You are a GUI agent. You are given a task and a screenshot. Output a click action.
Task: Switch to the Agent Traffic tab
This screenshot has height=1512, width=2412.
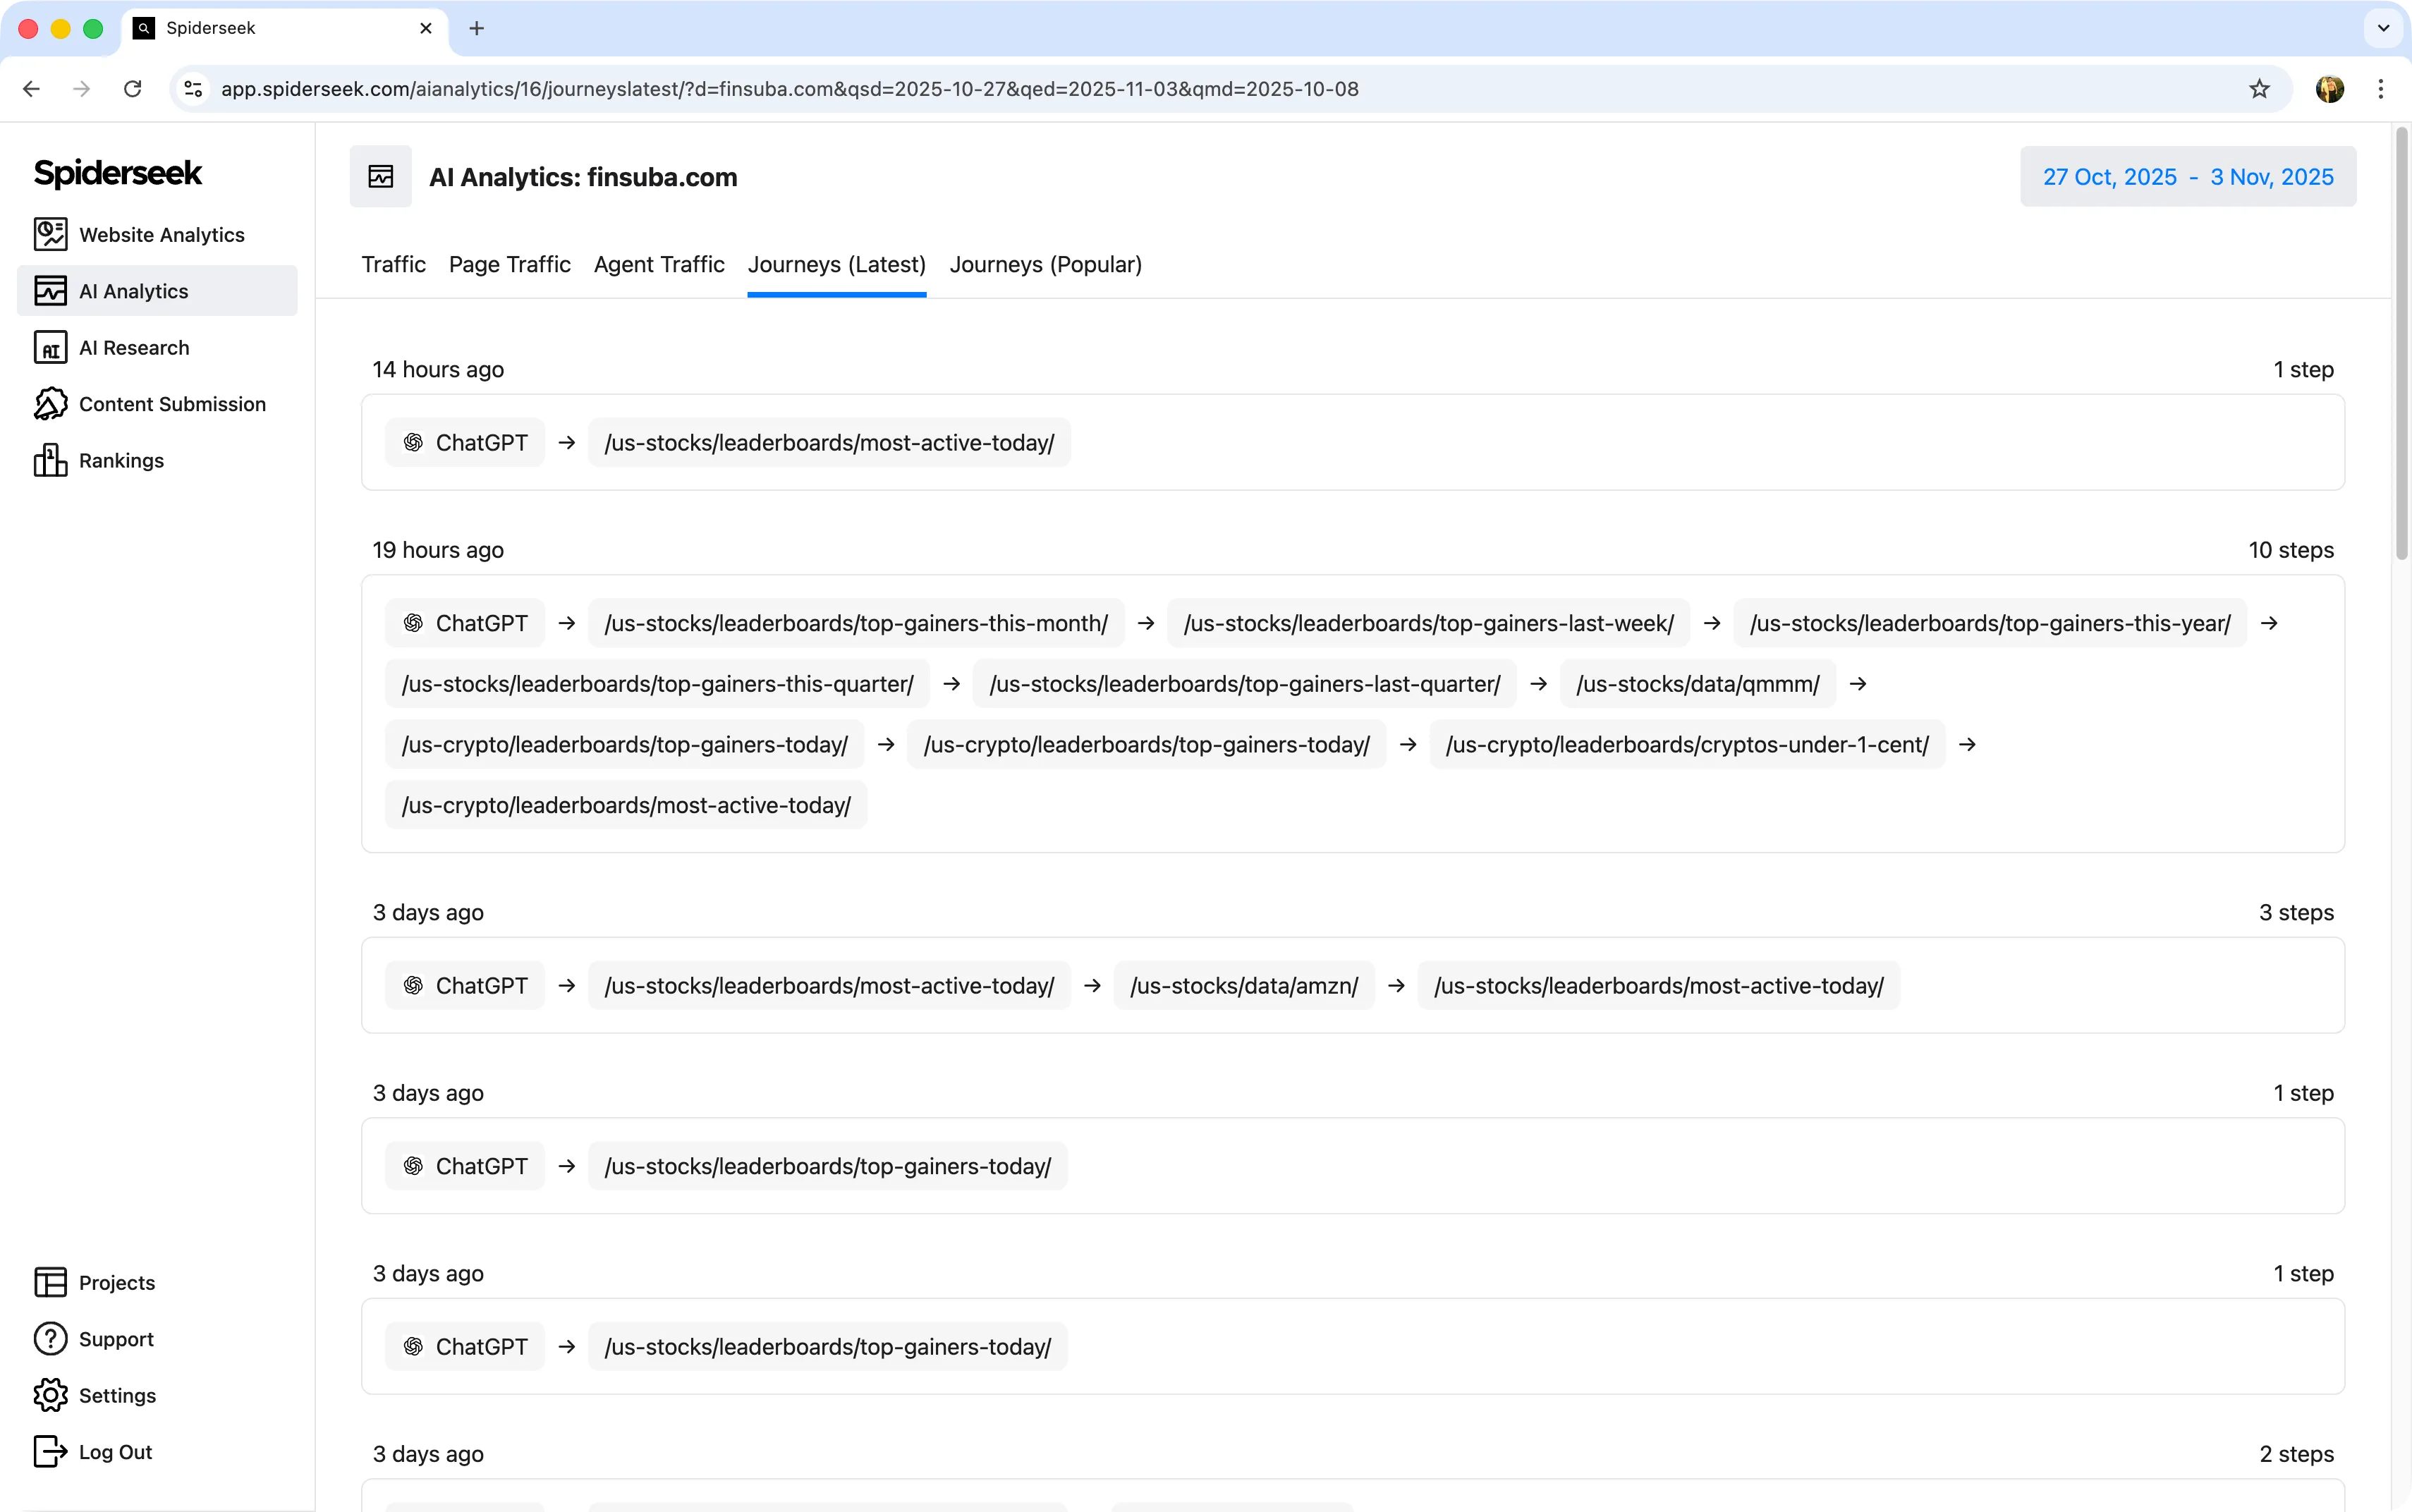[x=658, y=264]
